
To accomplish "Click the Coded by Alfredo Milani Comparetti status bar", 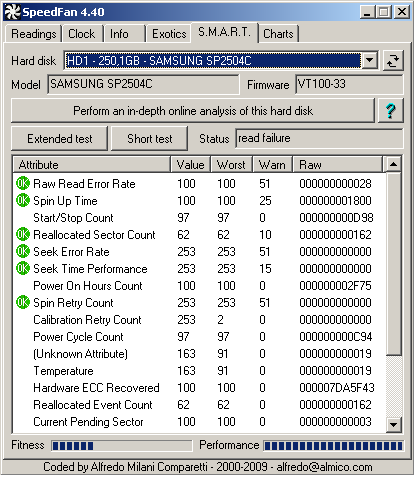I will (x=207, y=467).
